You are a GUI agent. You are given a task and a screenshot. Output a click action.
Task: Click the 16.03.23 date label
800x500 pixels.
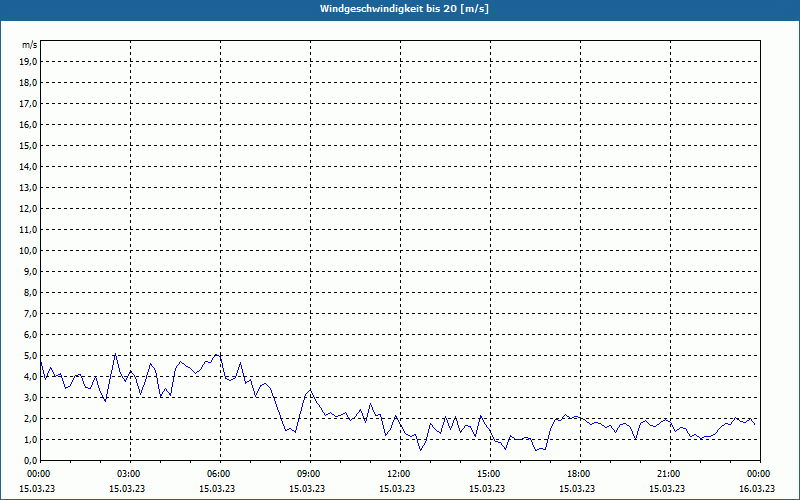[757, 488]
